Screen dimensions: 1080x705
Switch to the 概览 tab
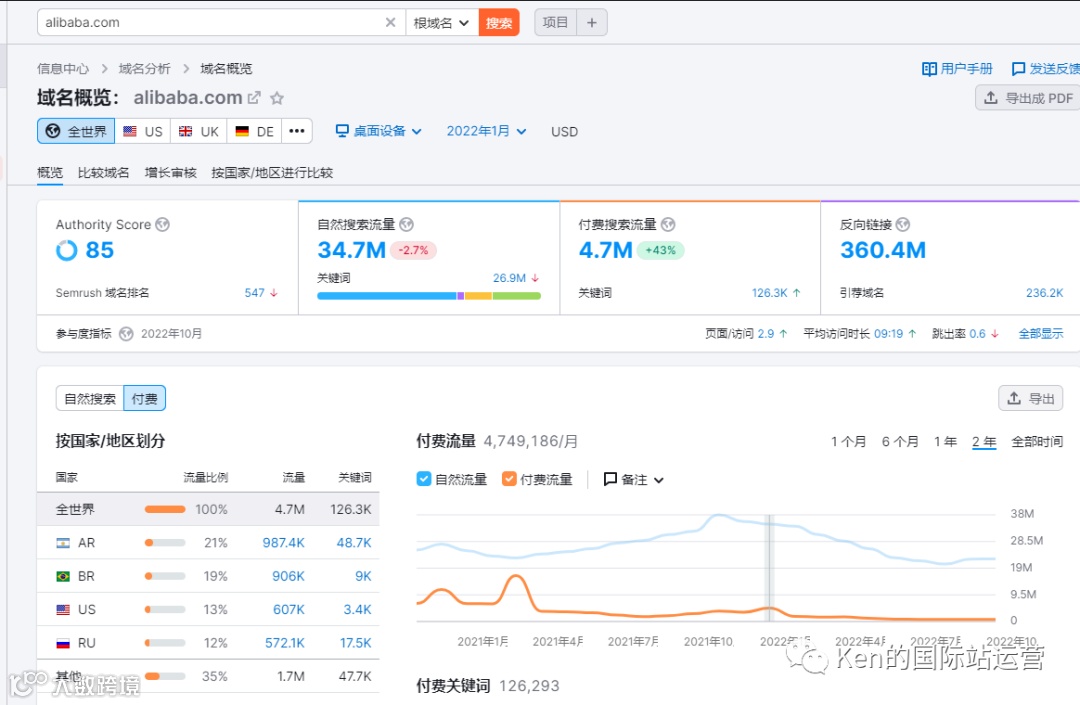[x=50, y=172]
